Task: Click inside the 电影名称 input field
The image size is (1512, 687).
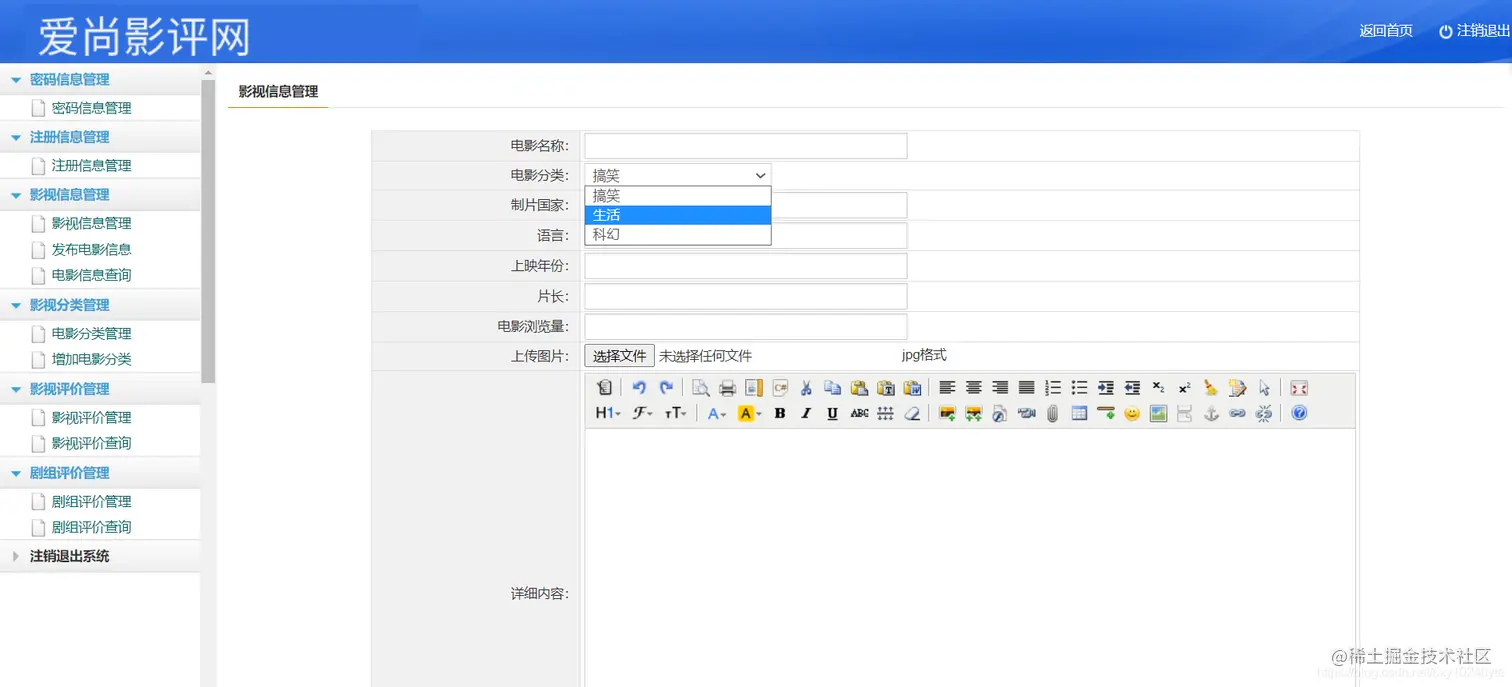Action: (x=744, y=145)
